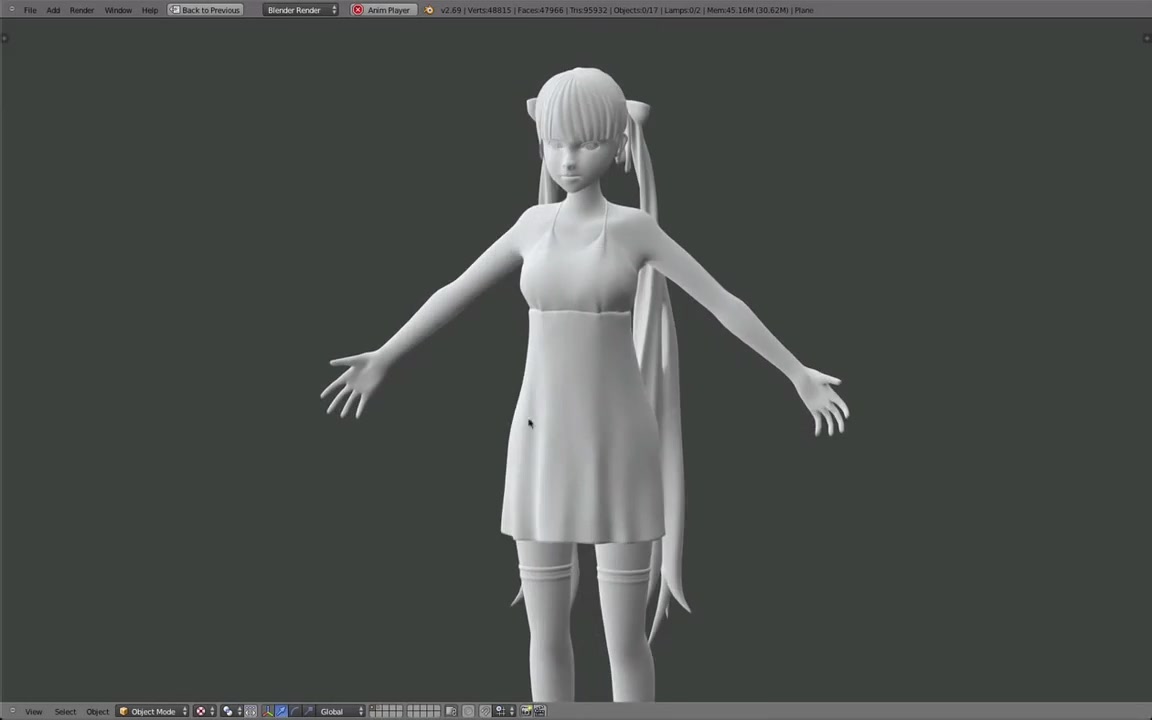Open the Help menu
The height and width of the screenshot is (720, 1152).
pos(150,10)
